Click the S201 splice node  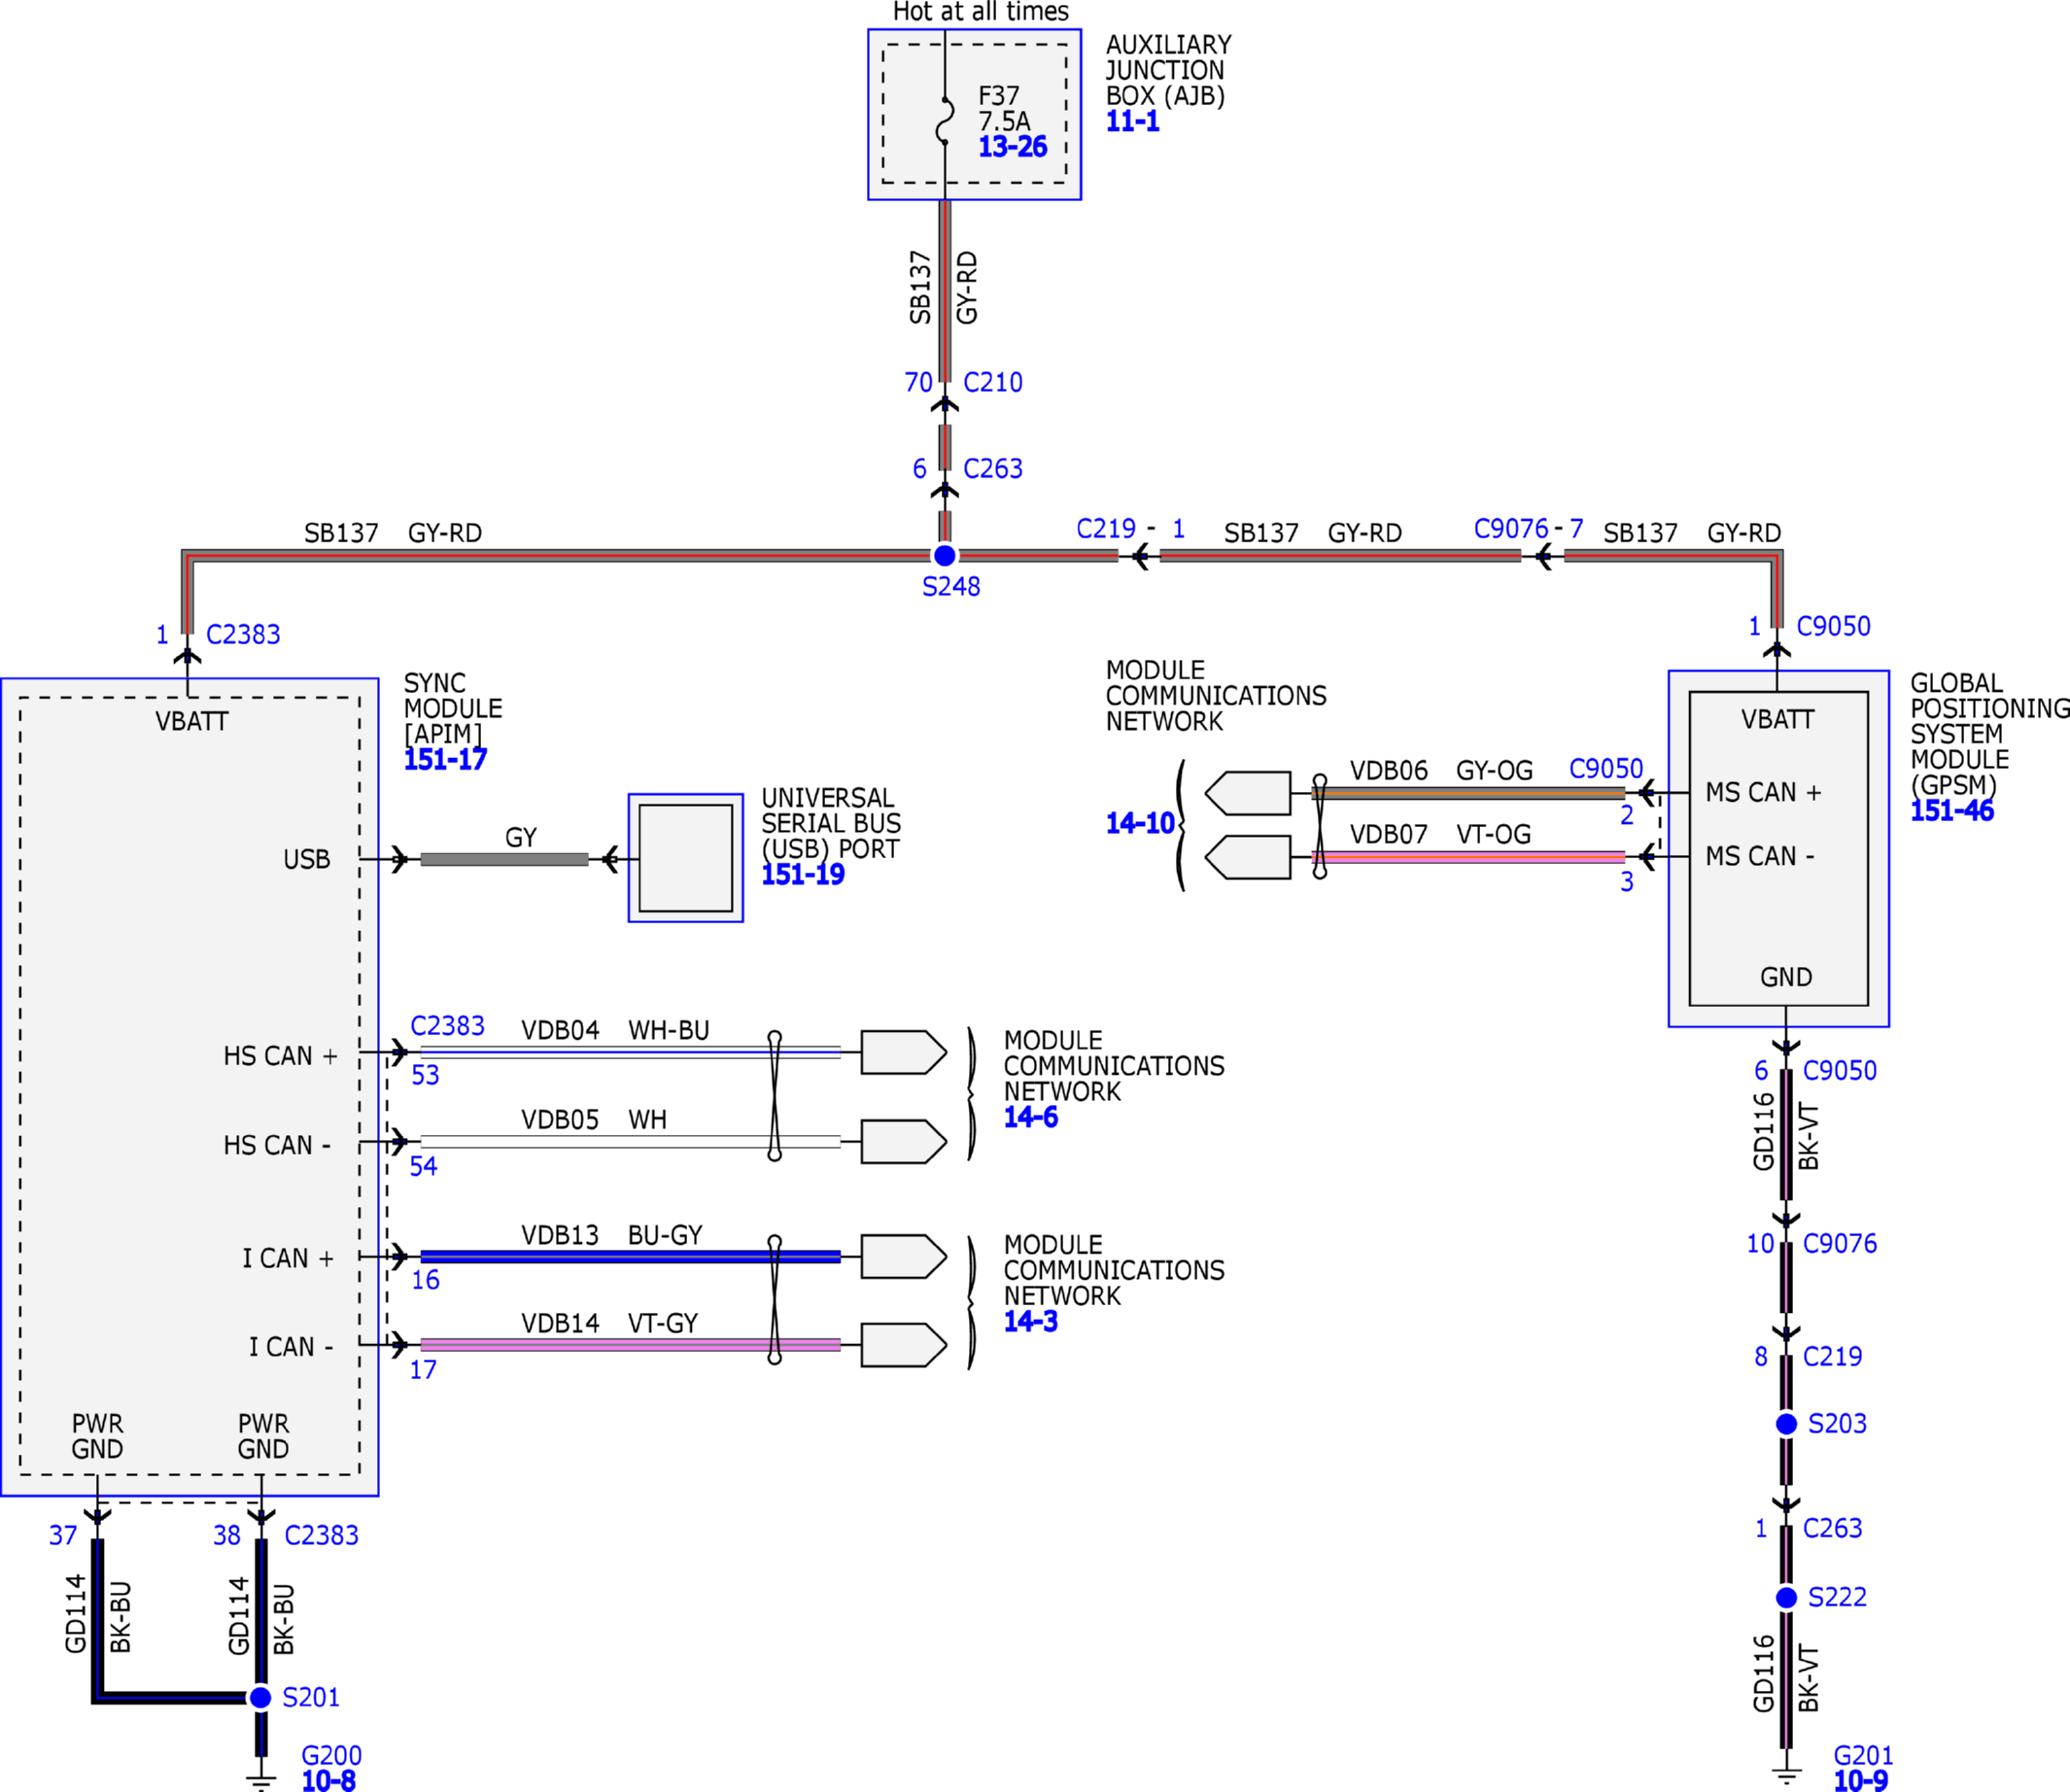(260, 1697)
